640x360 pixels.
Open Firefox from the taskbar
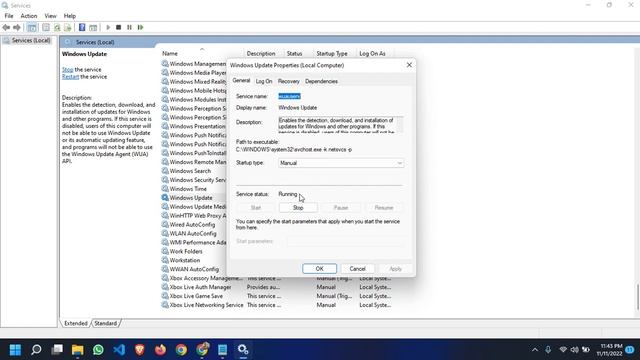[x=160, y=350]
